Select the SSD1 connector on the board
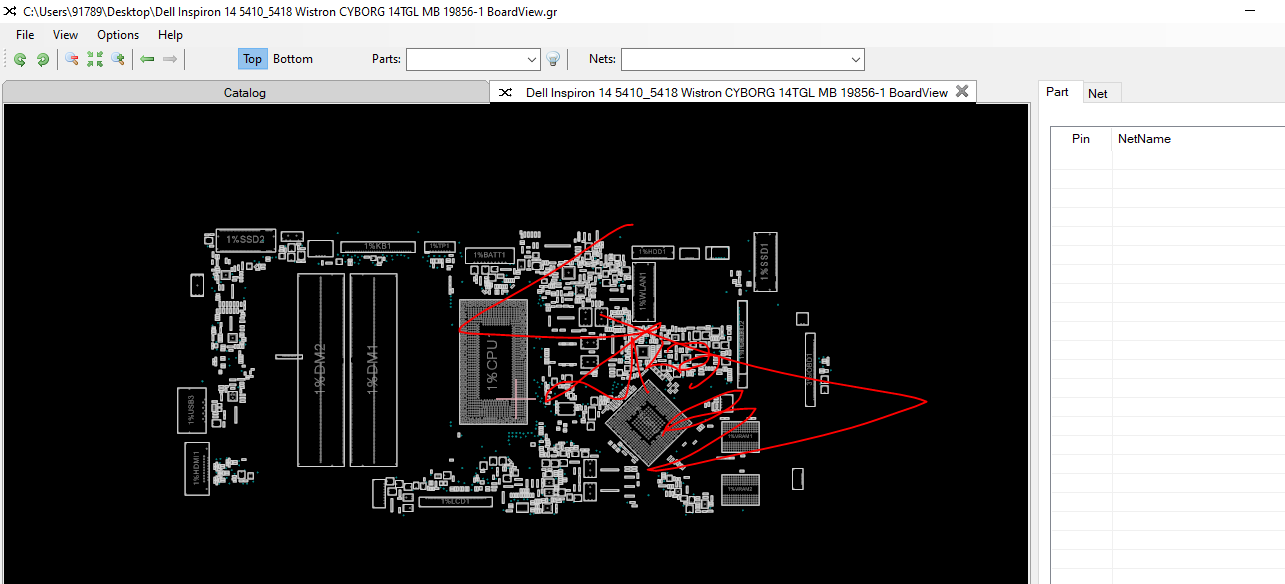This screenshot has height=584, width=1285. pos(764,260)
